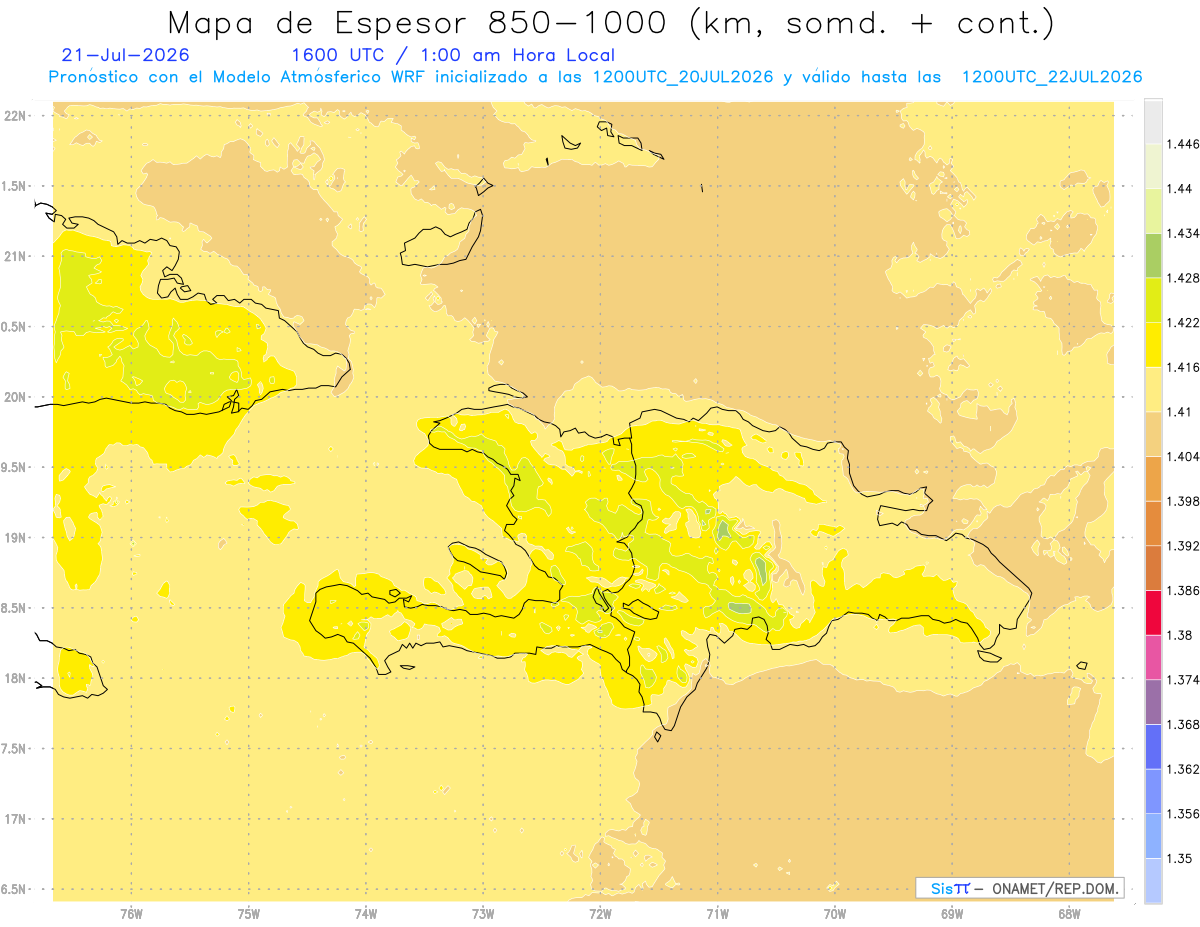The height and width of the screenshot is (927, 1200).
Task: Click the red legend swatch between 1.38 and 1.386
Action: pyautogui.click(x=1153, y=612)
